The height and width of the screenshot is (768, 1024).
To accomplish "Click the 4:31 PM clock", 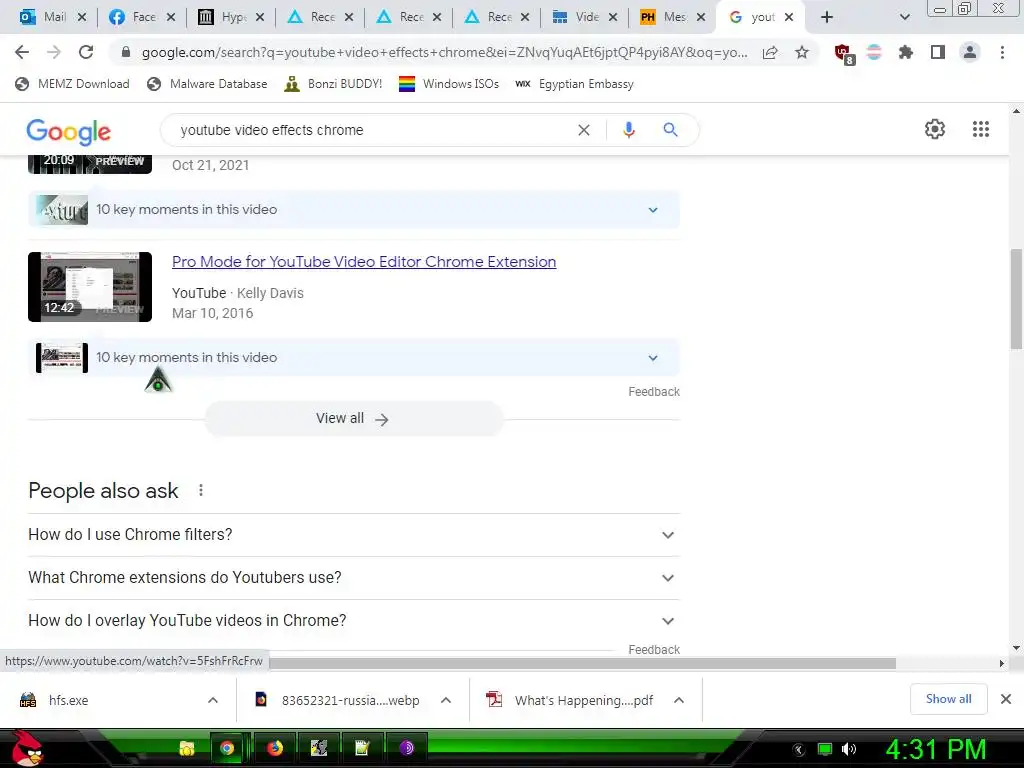I will (x=936, y=749).
